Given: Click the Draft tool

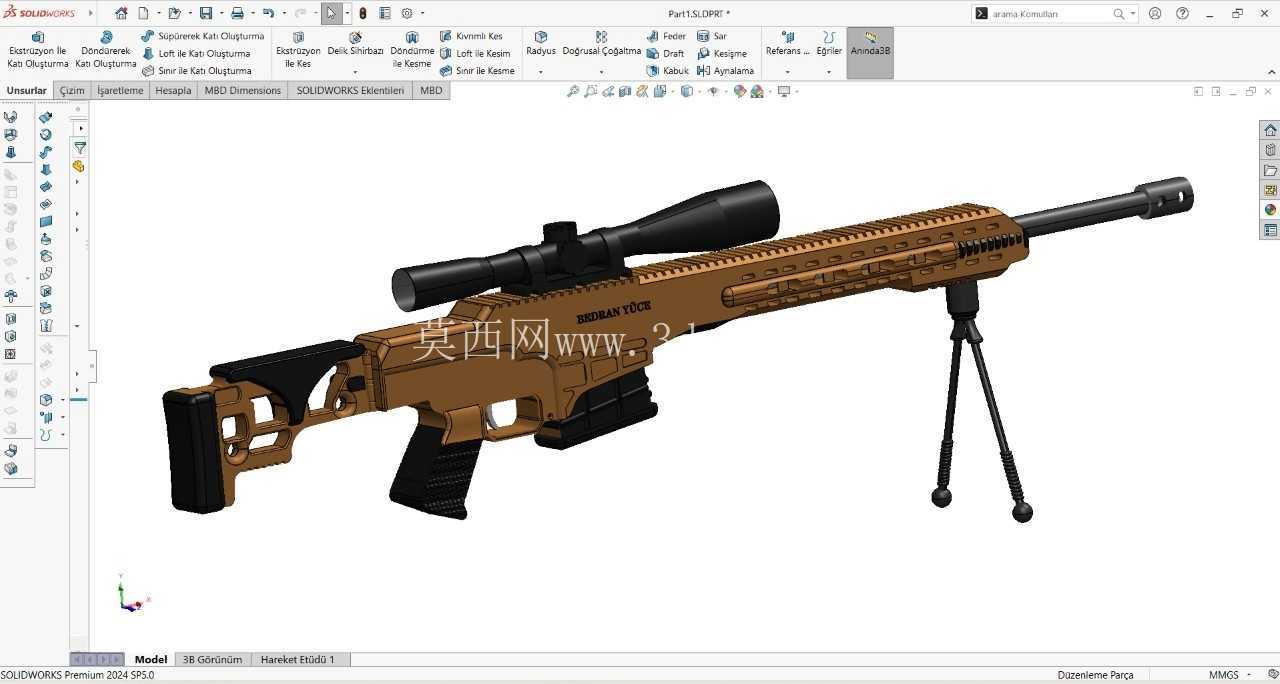Looking at the screenshot, I should [666, 53].
